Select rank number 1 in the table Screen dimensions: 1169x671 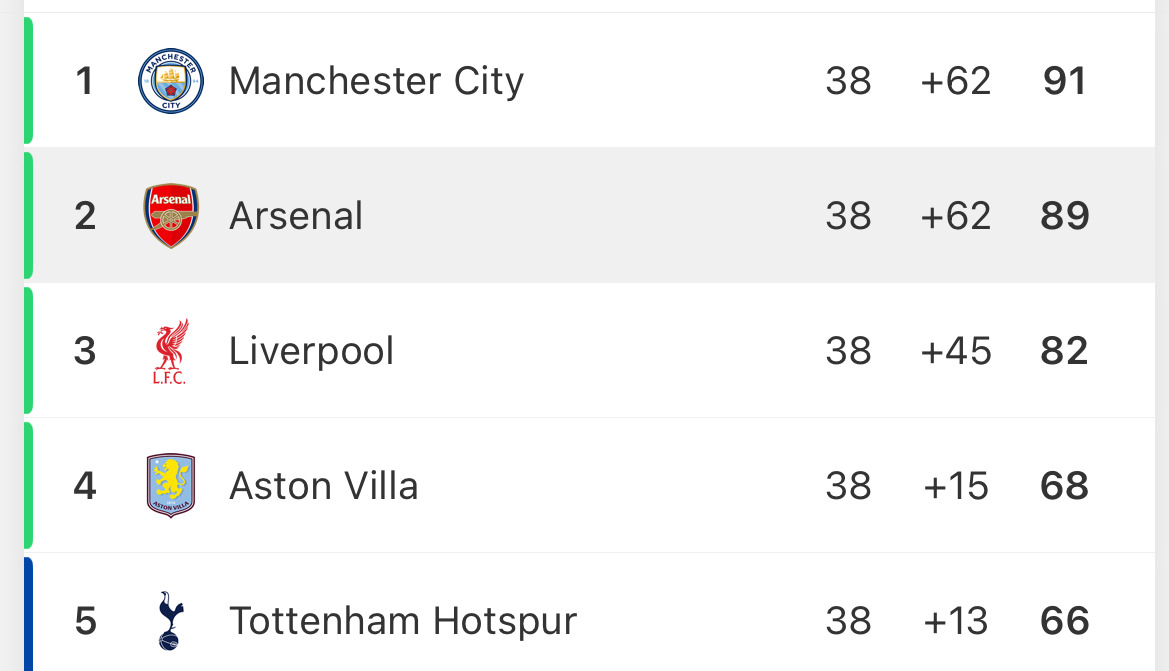pyautogui.click(x=84, y=81)
